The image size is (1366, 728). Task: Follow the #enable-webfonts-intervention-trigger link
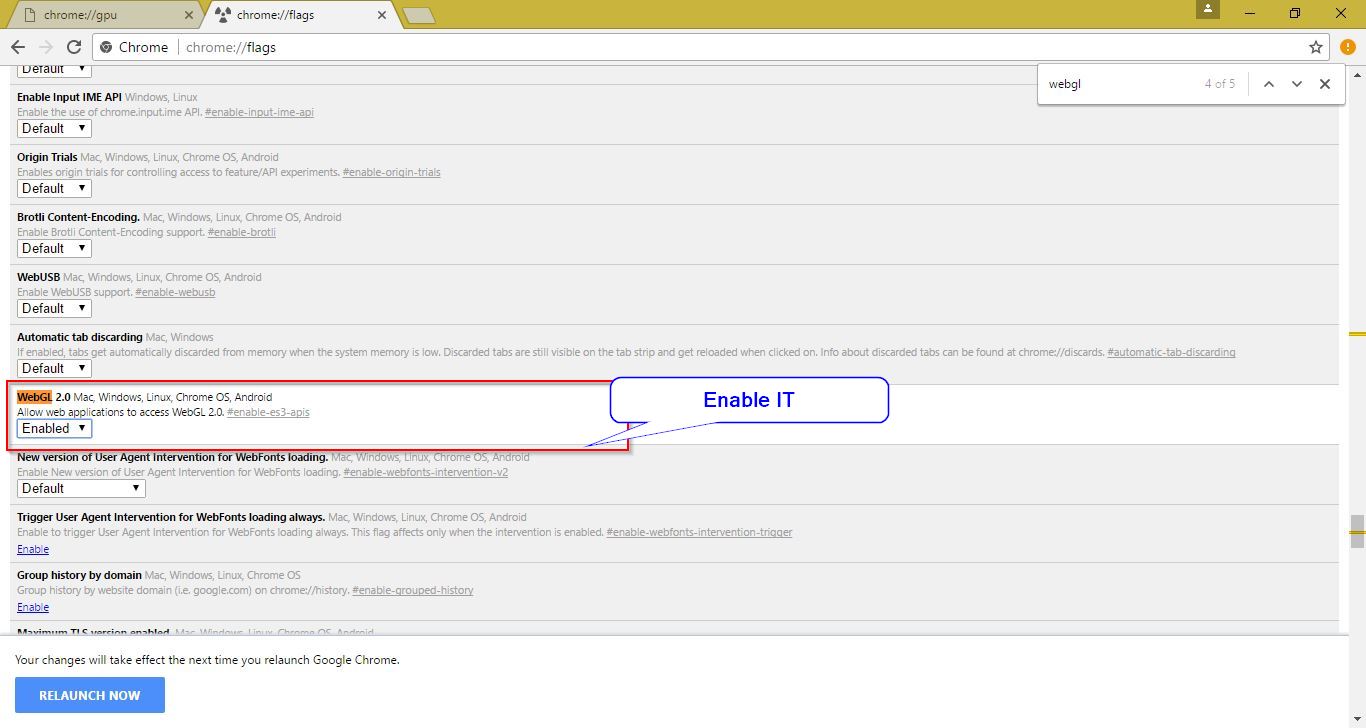699,532
